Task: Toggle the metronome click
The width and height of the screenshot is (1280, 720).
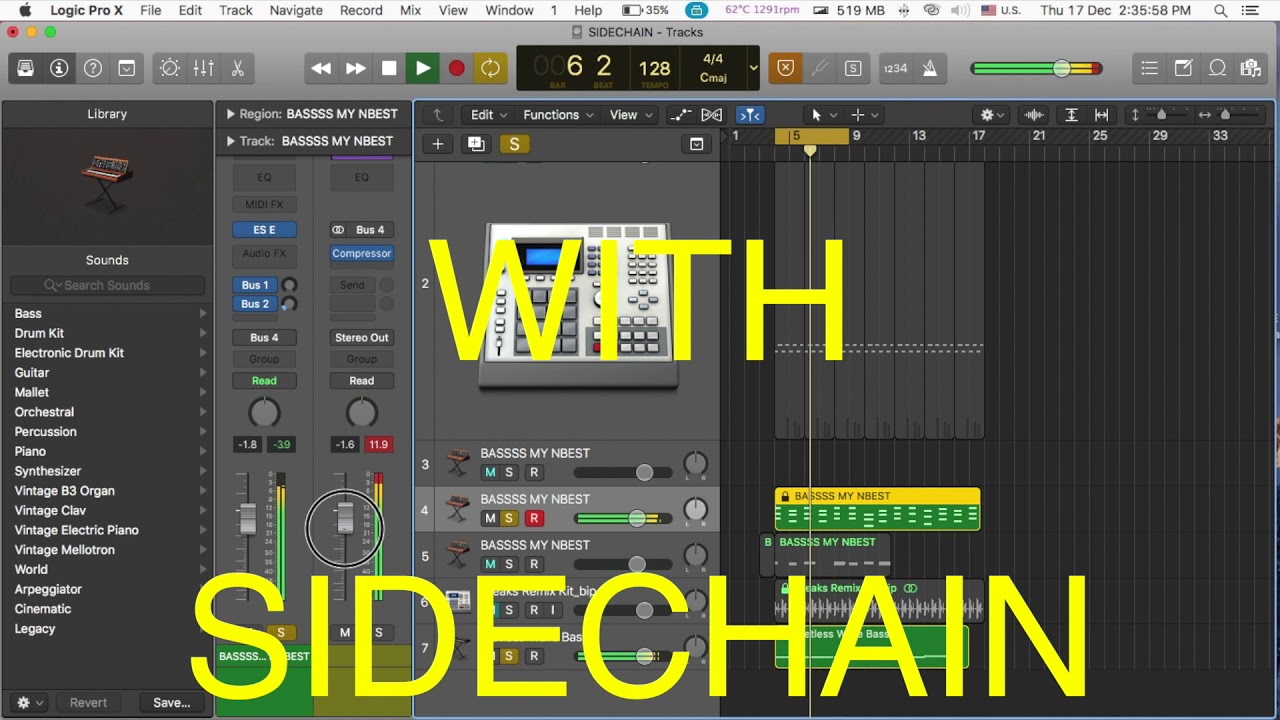Action: tap(930, 68)
